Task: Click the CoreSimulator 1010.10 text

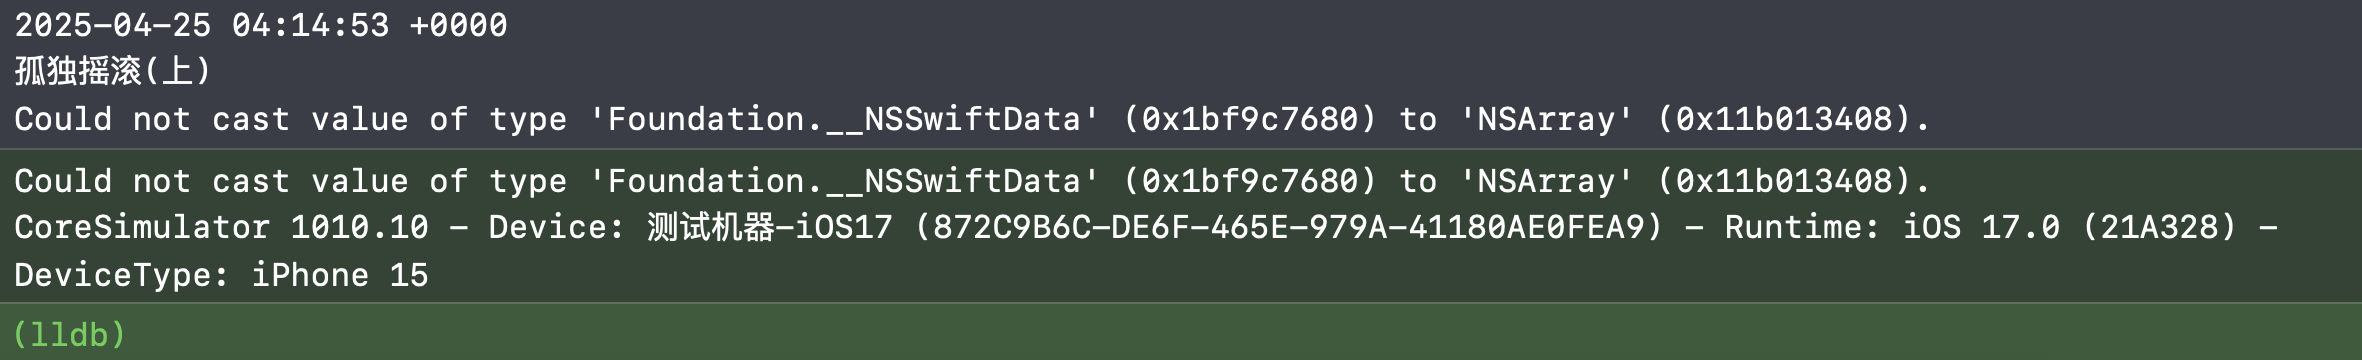Action: (221, 227)
